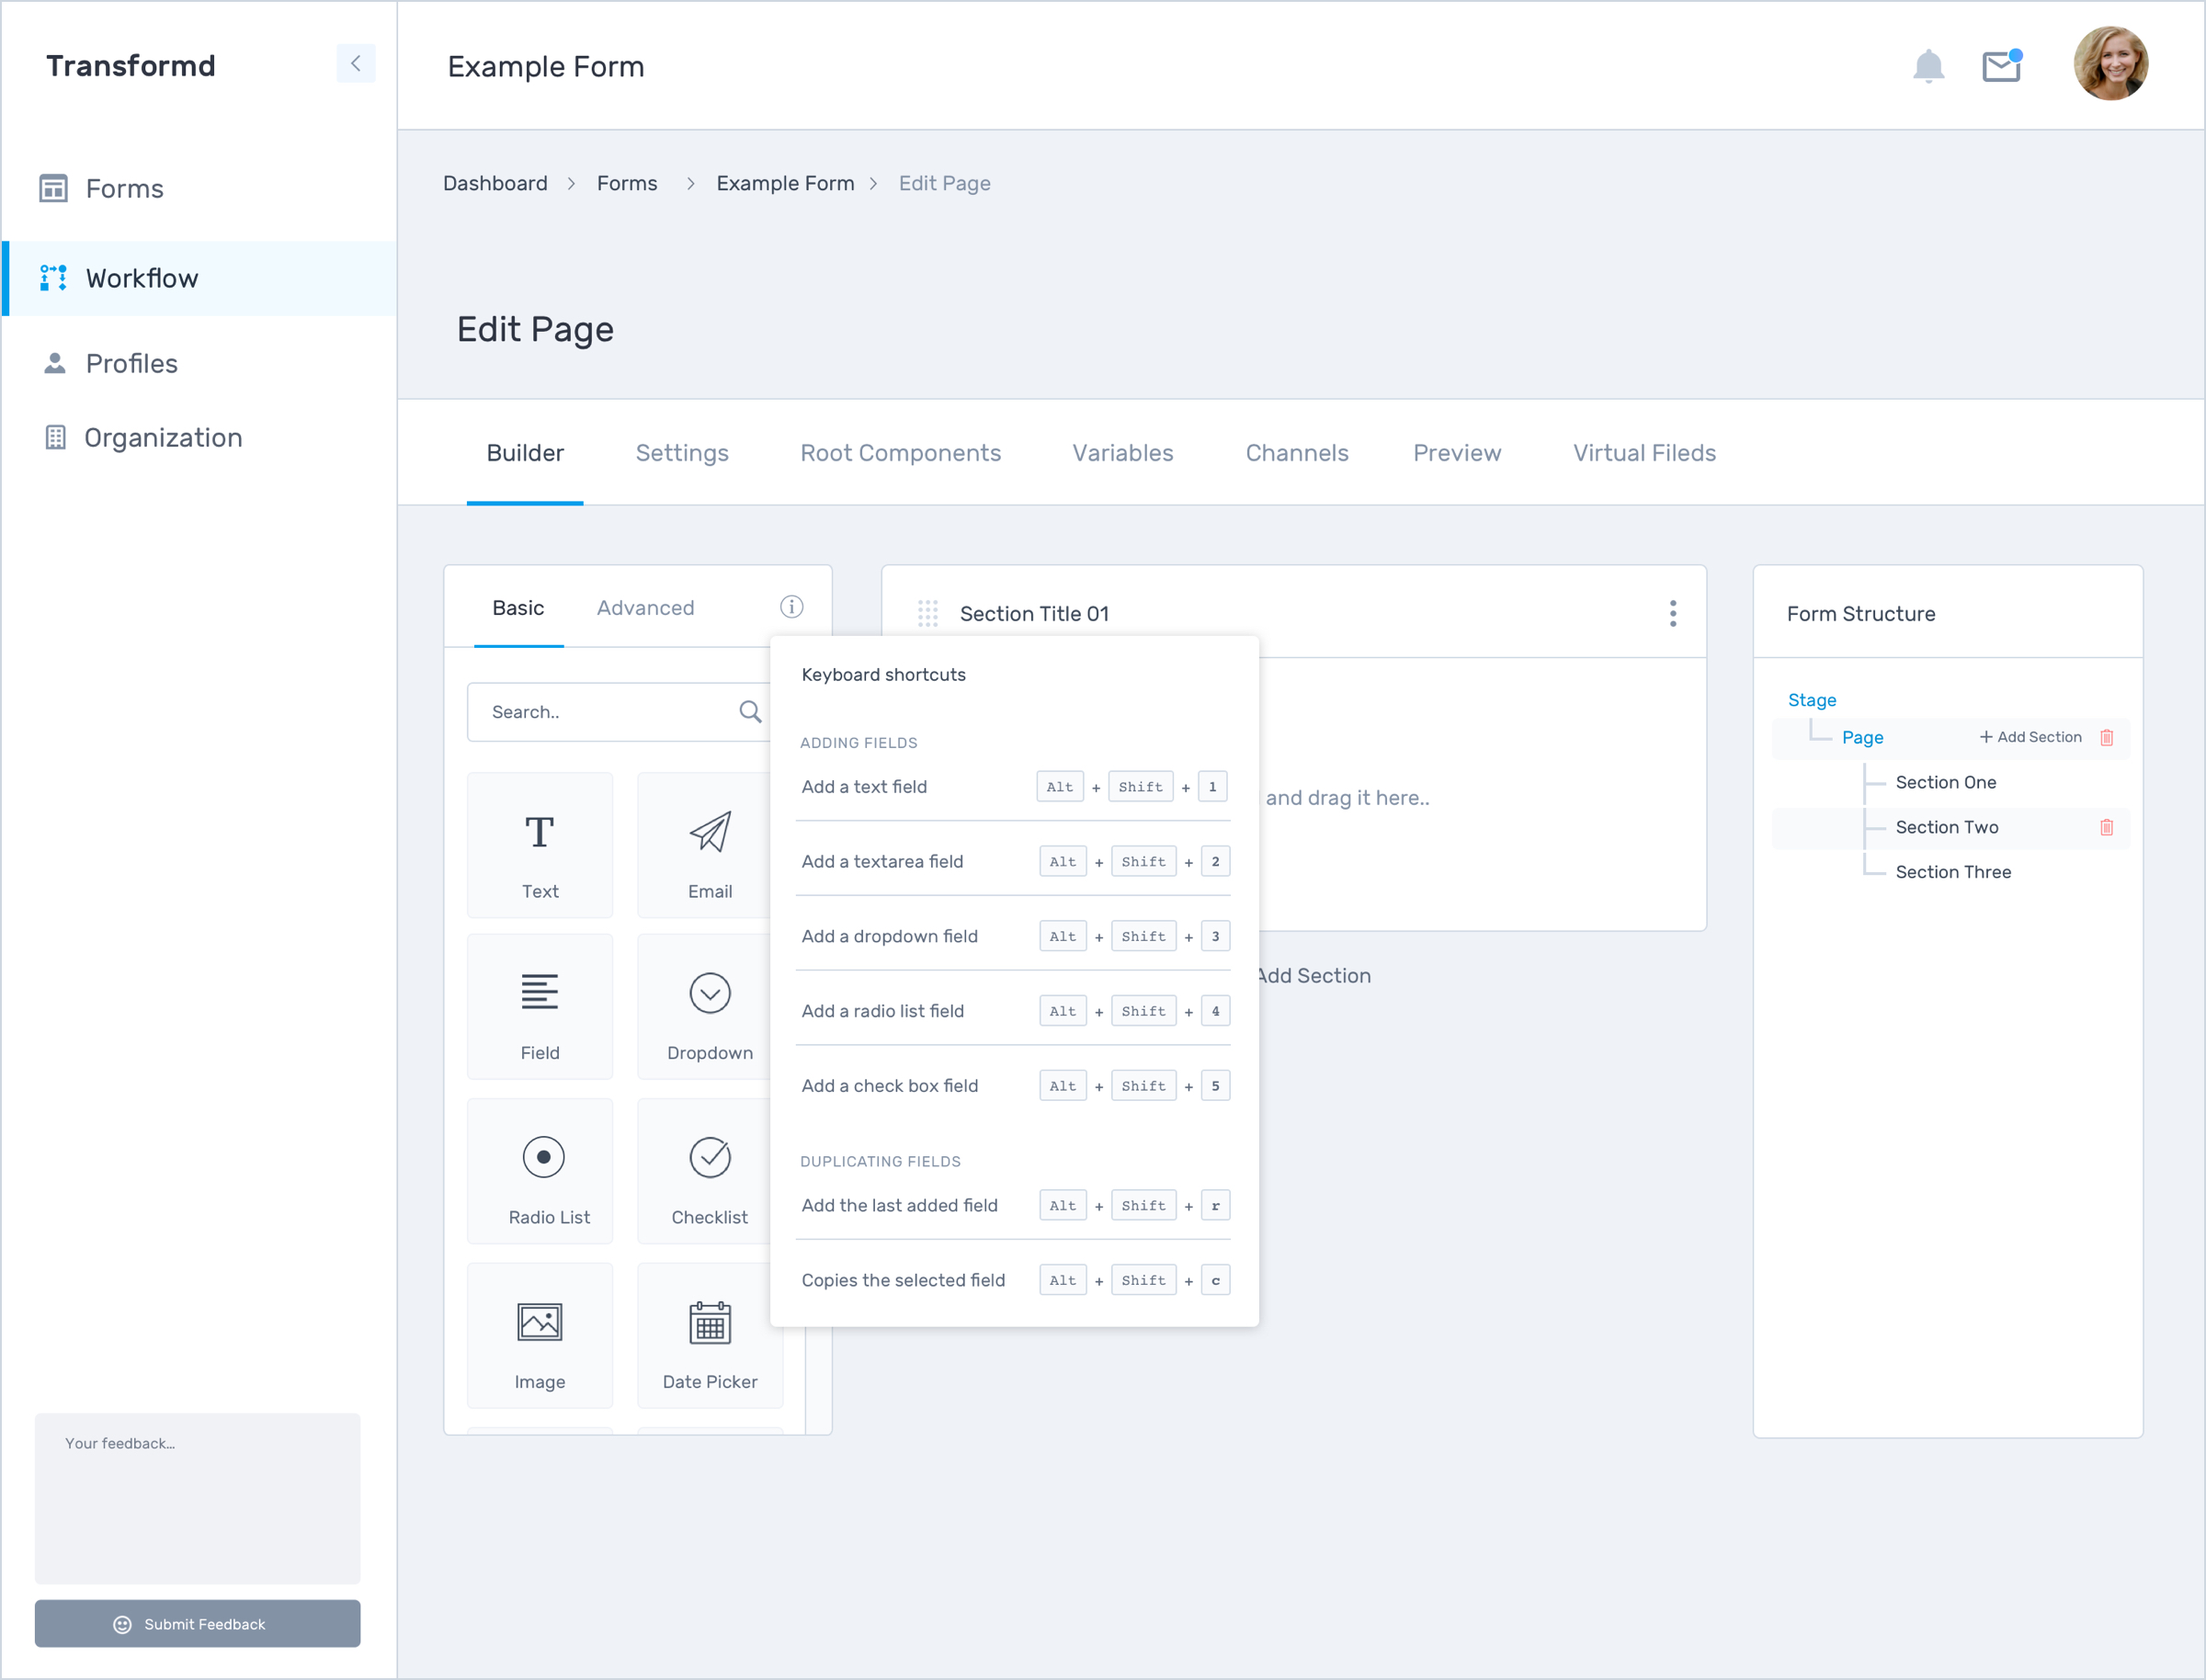
Task: Switch to the Settings tab
Action: tap(682, 453)
